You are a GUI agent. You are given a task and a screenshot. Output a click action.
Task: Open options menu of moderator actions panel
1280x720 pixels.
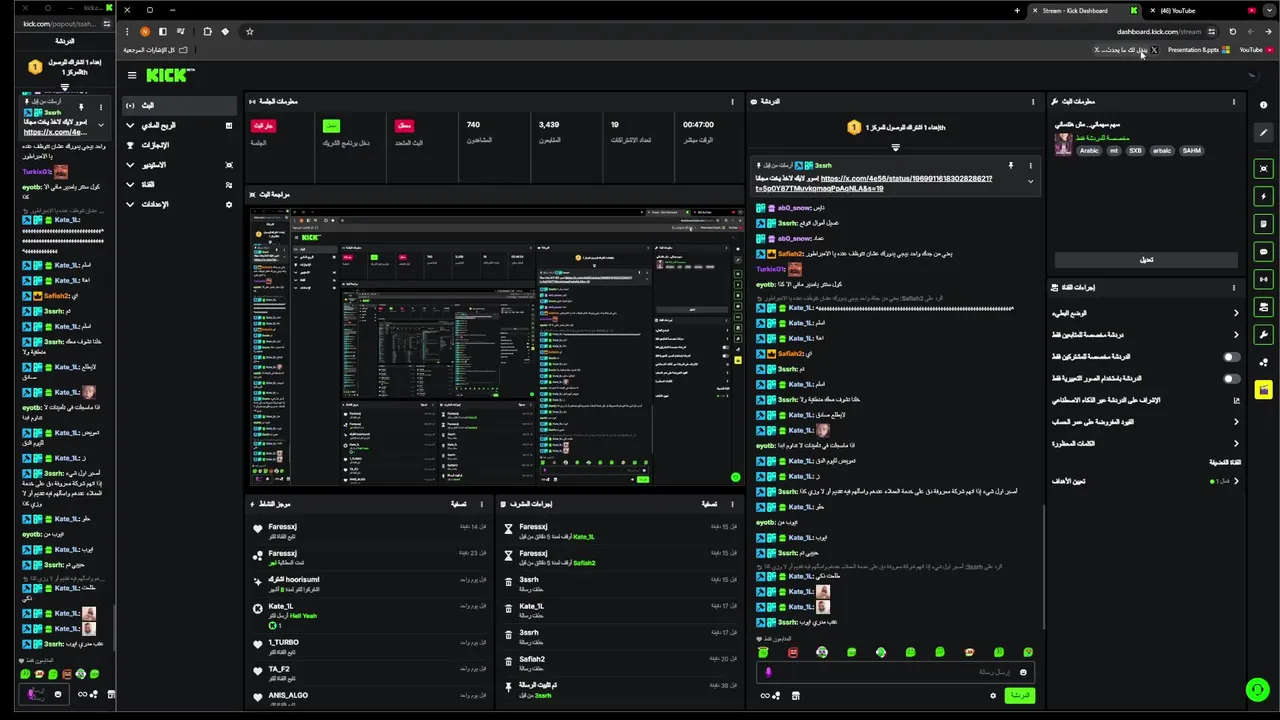(734, 504)
